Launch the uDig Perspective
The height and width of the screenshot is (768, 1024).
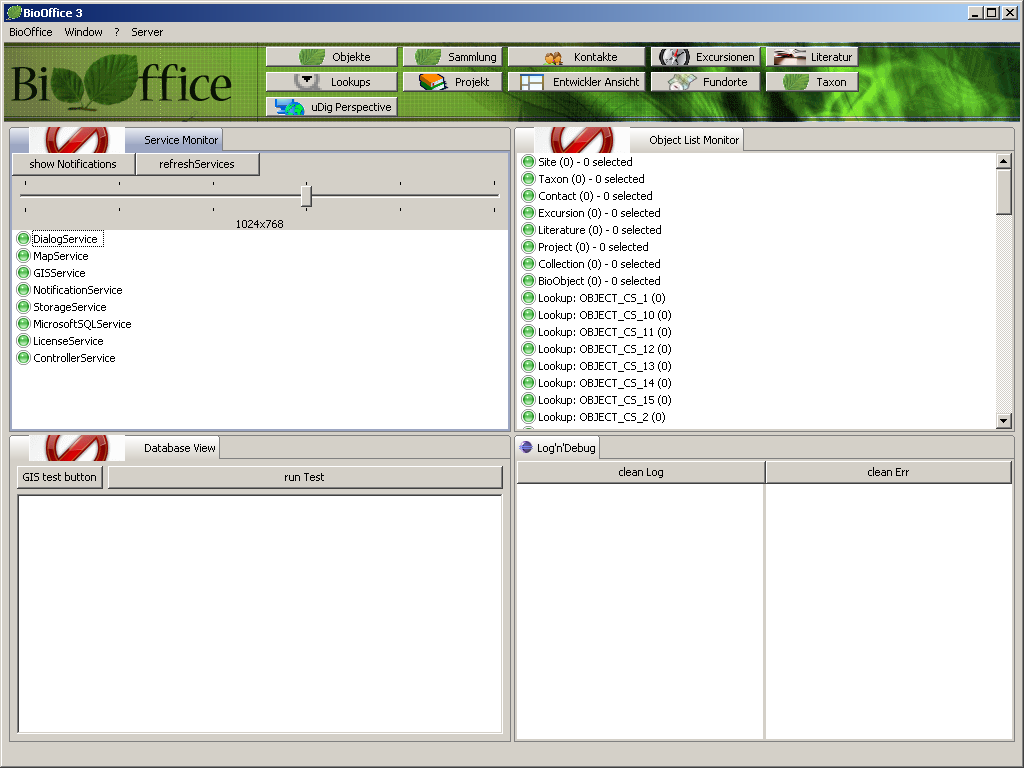[x=332, y=106]
